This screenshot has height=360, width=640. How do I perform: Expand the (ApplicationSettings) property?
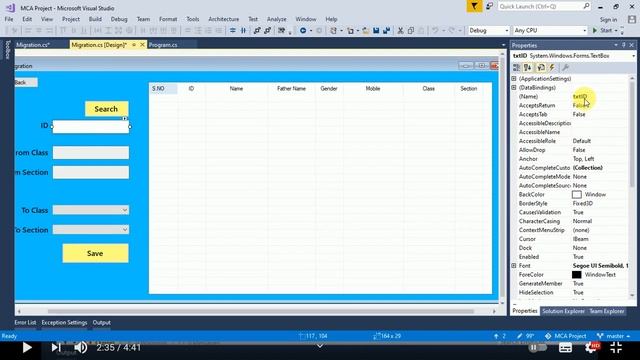coord(514,78)
